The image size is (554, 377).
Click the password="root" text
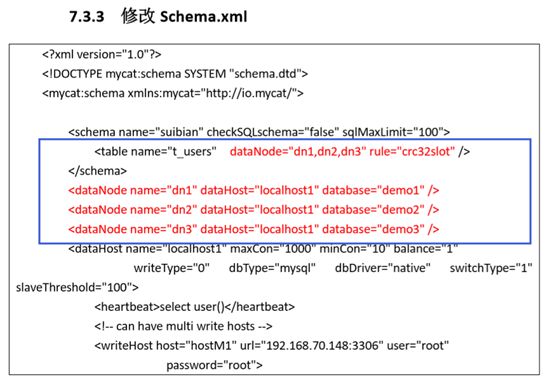point(214,365)
